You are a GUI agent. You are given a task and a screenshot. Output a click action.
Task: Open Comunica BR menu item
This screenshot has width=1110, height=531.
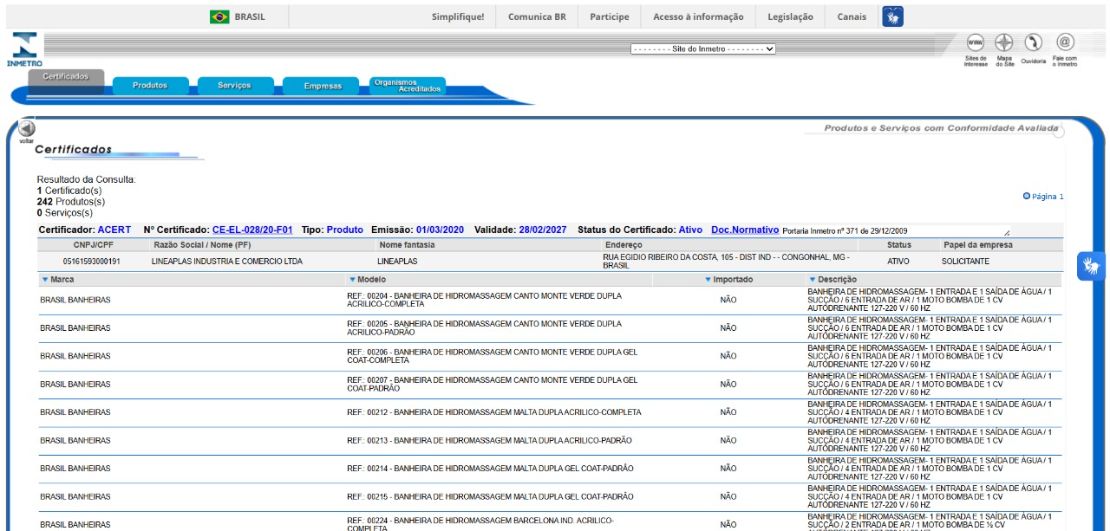pyautogui.click(x=537, y=17)
